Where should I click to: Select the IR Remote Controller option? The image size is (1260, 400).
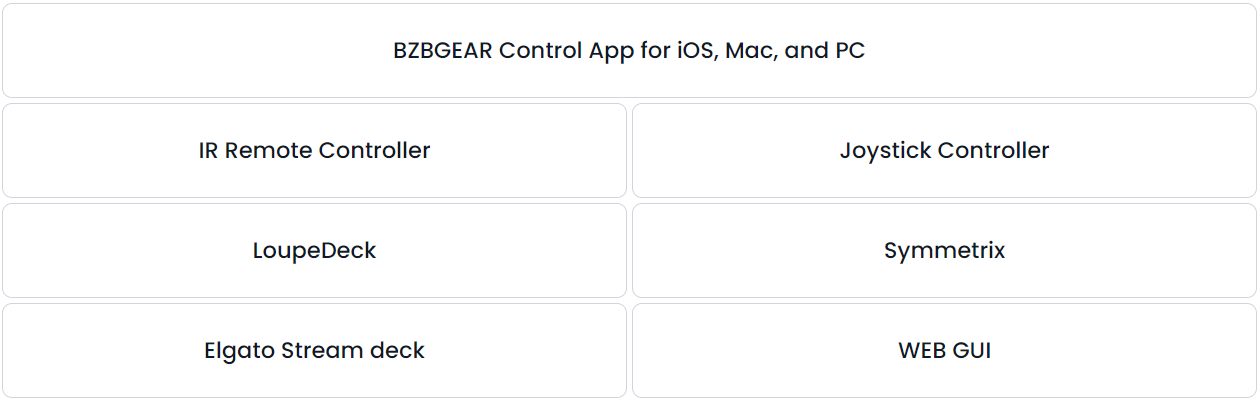314,150
